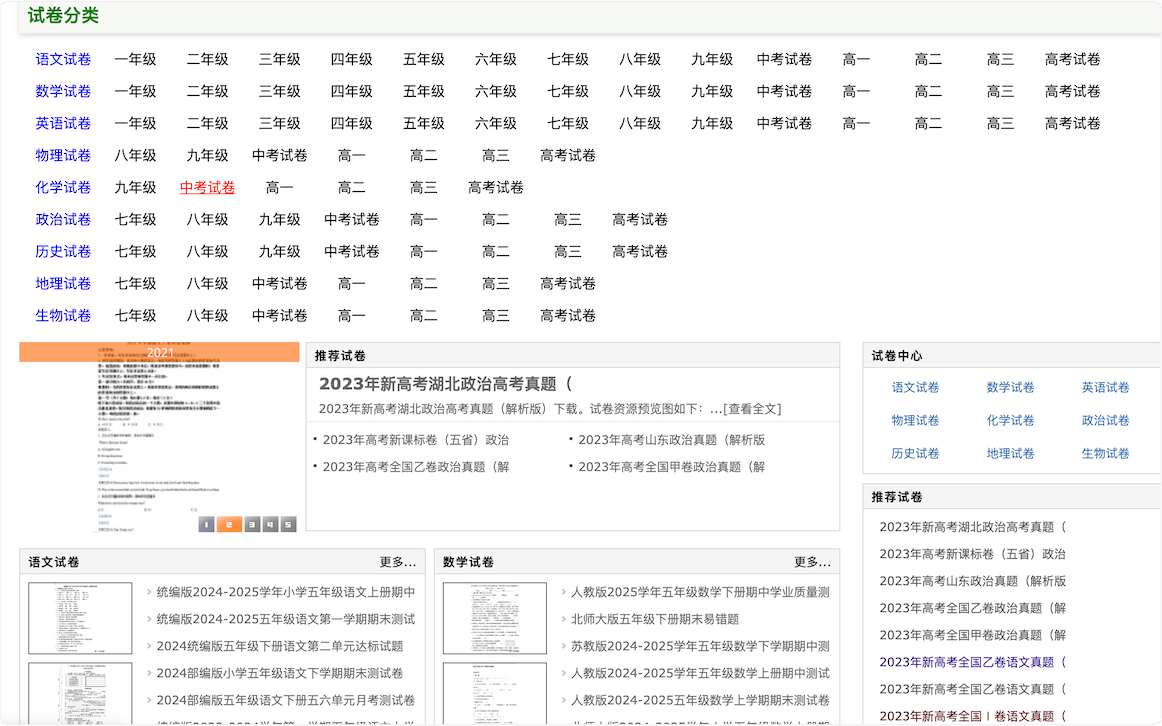The width and height of the screenshot is (1162, 726).
Task: Click 更多... in the 语文试卷 panel
Action: click(x=398, y=562)
